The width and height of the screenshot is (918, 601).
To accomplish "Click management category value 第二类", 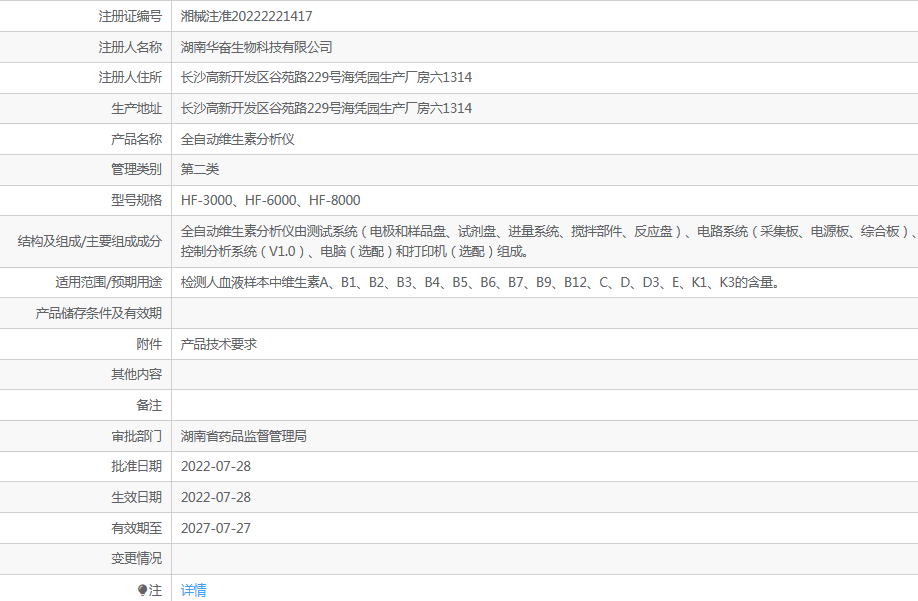I will [200, 169].
